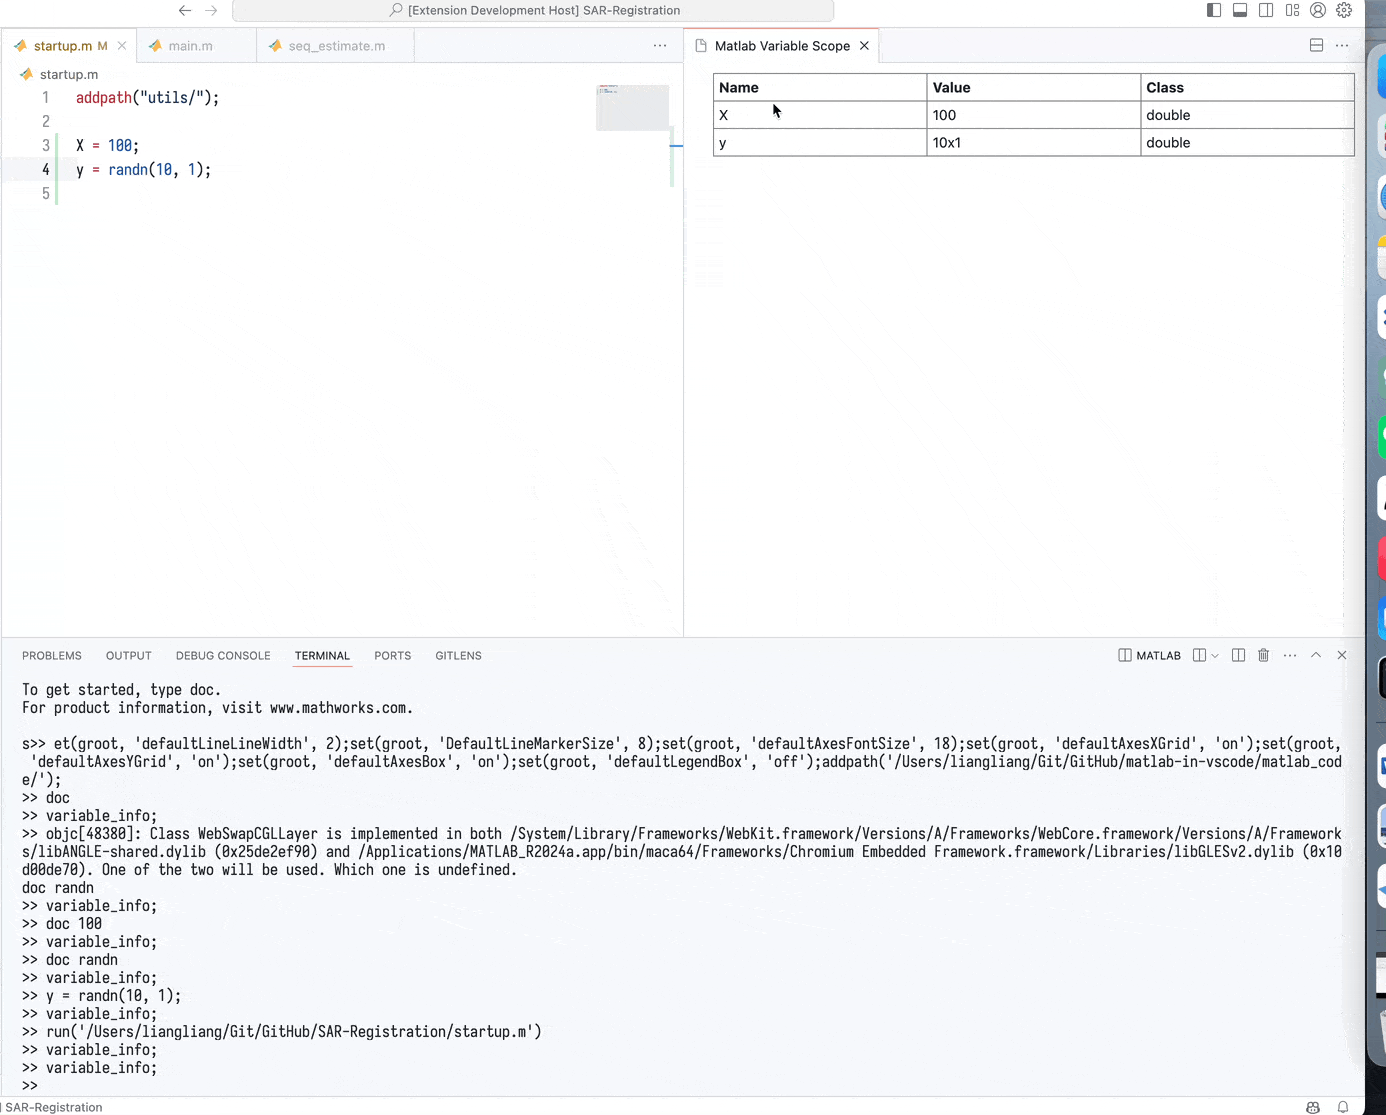The image size is (1386, 1115).
Task: Select the TERMINAL panel tab
Action: click(x=322, y=656)
